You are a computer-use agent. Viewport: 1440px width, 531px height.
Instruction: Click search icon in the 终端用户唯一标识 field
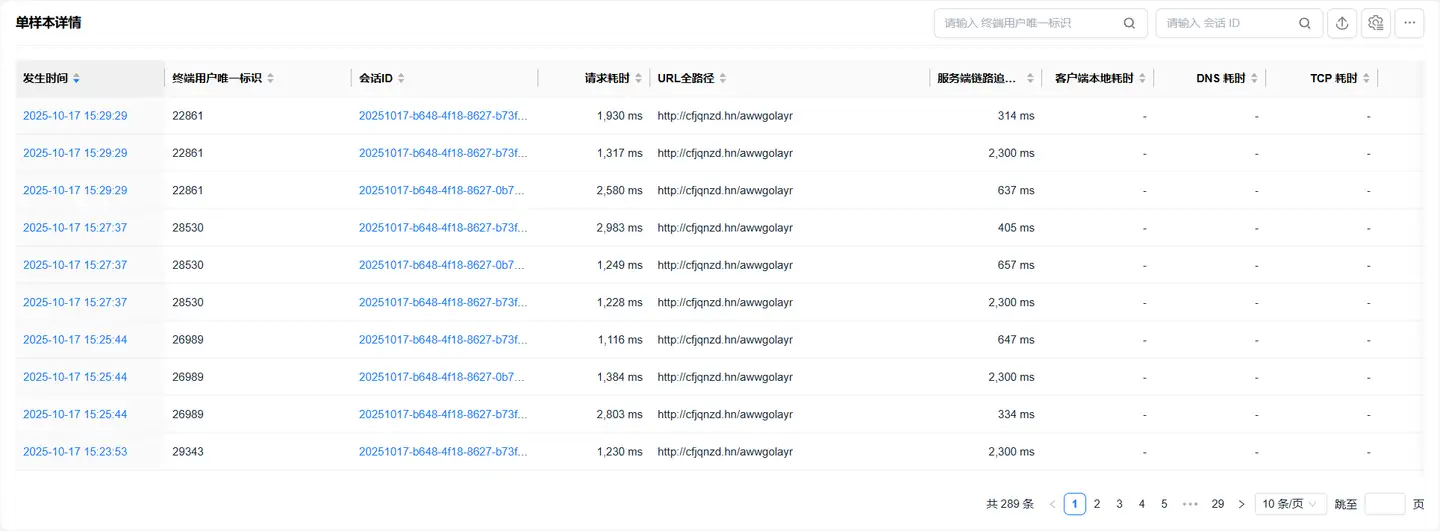[1129, 23]
